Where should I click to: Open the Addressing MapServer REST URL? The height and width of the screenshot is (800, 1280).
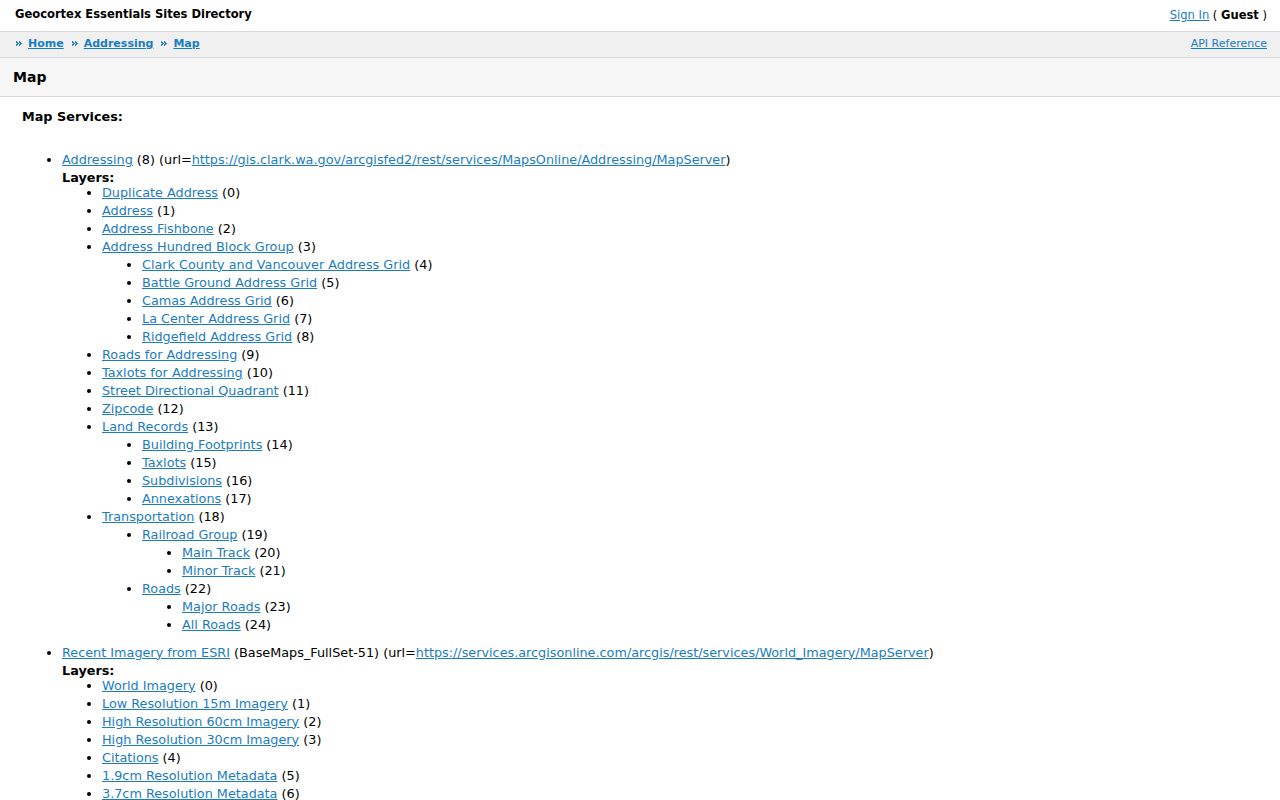point(459,160)
